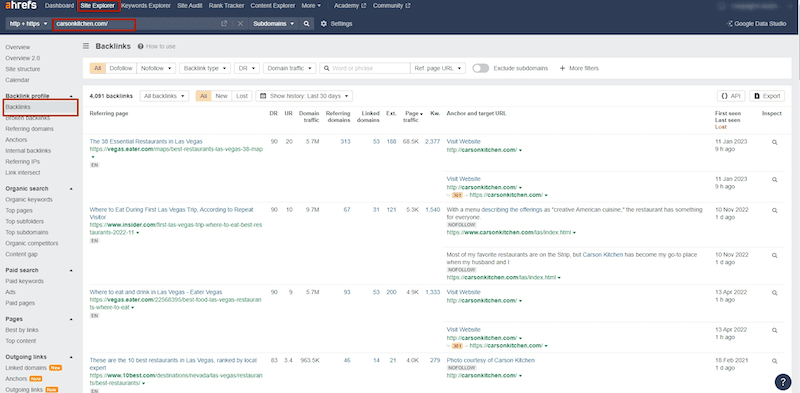This screenshot has width=800, height=393.
Task: Click the hamburger menu beside Backlinks
Action: pos(86,46)
